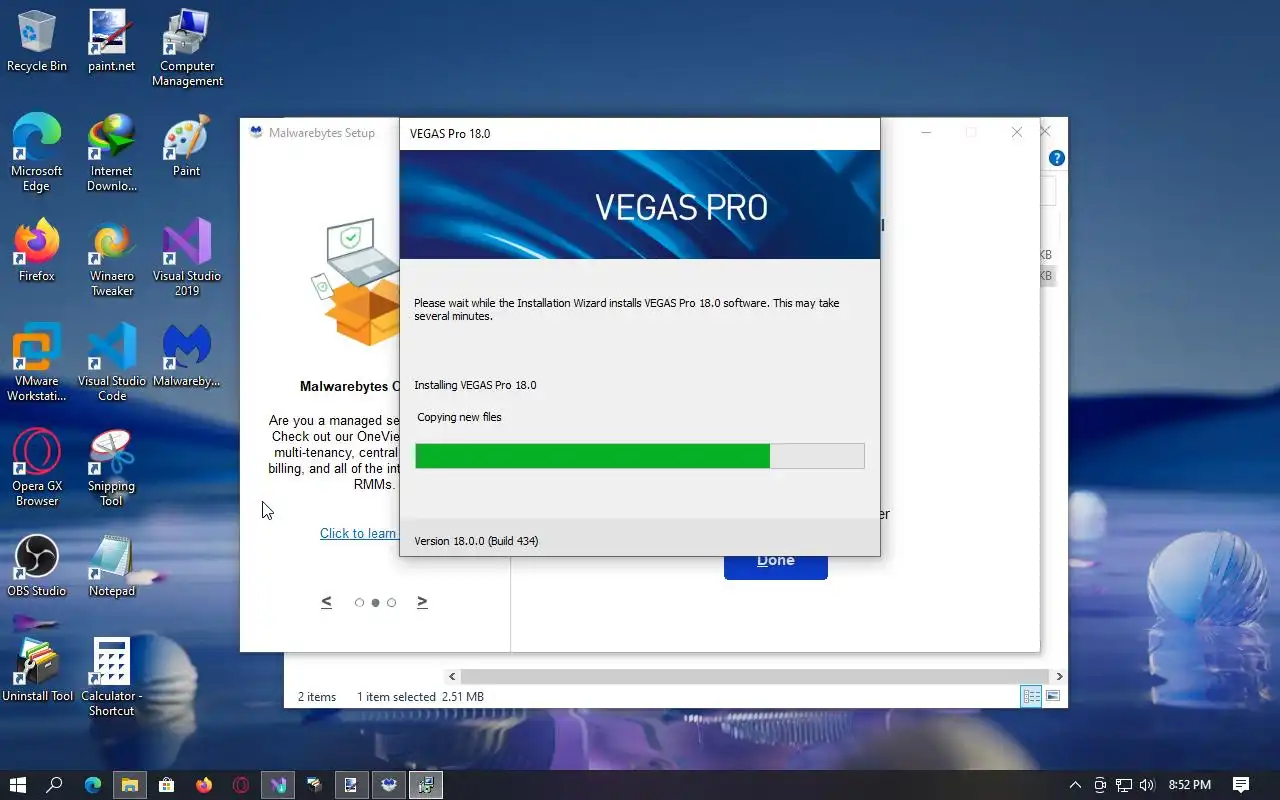Screen dimensions: 1280x800
Task: Open the 8:52 PM clock
Action: point(1190,785)
